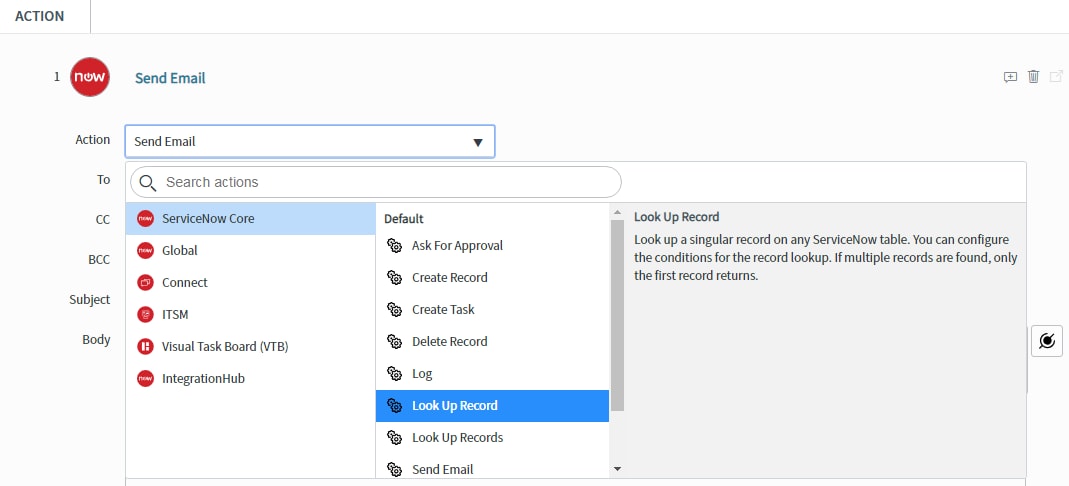Click the Visual Task Board icon

[145, 346]
